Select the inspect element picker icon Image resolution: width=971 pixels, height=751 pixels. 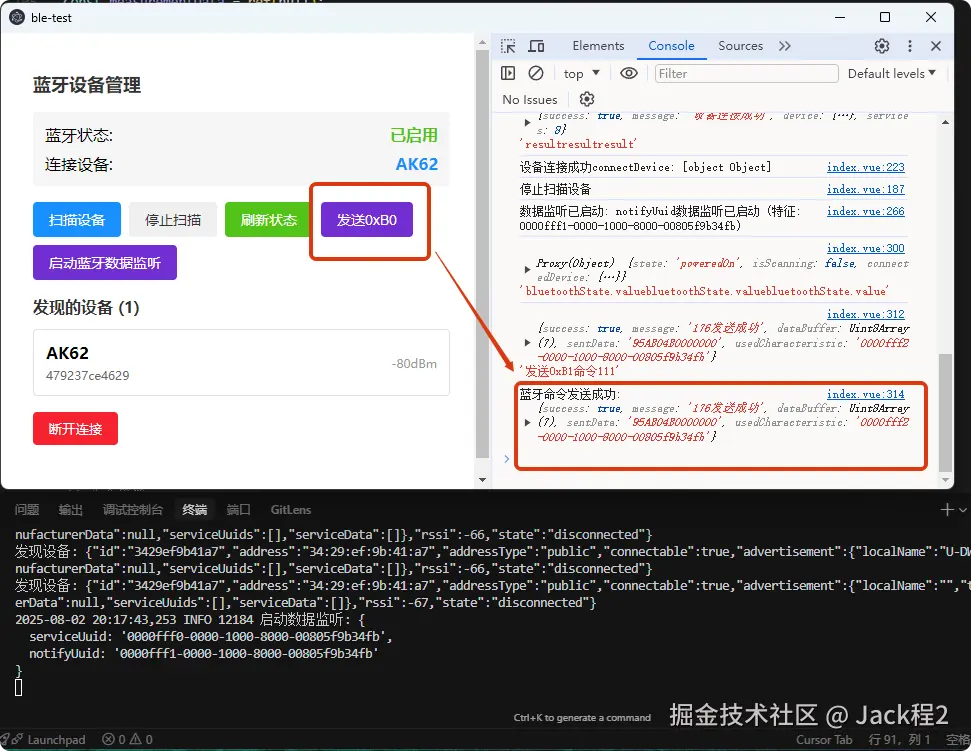[508, 46]
